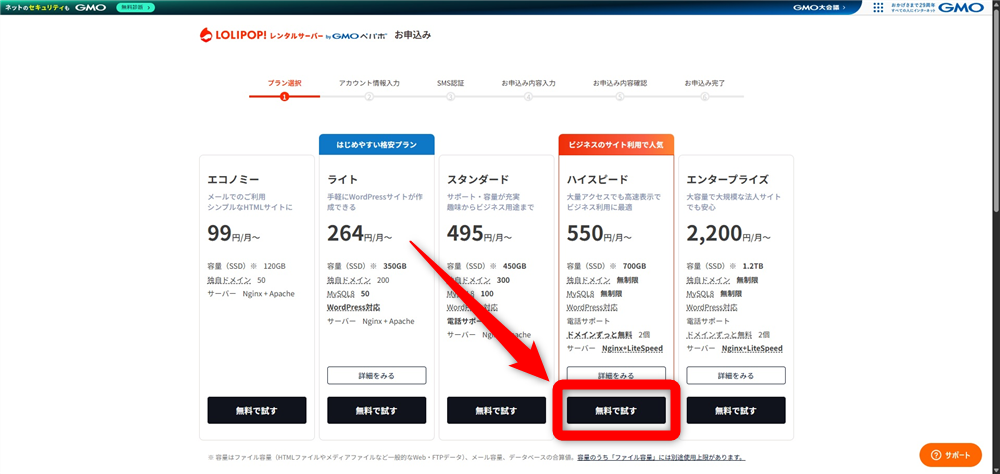Viewport: 1000px width, 474px height.
Task: Click Nginx+LiteSpeed in エンタープライズ plan
Action: (753, 348)
